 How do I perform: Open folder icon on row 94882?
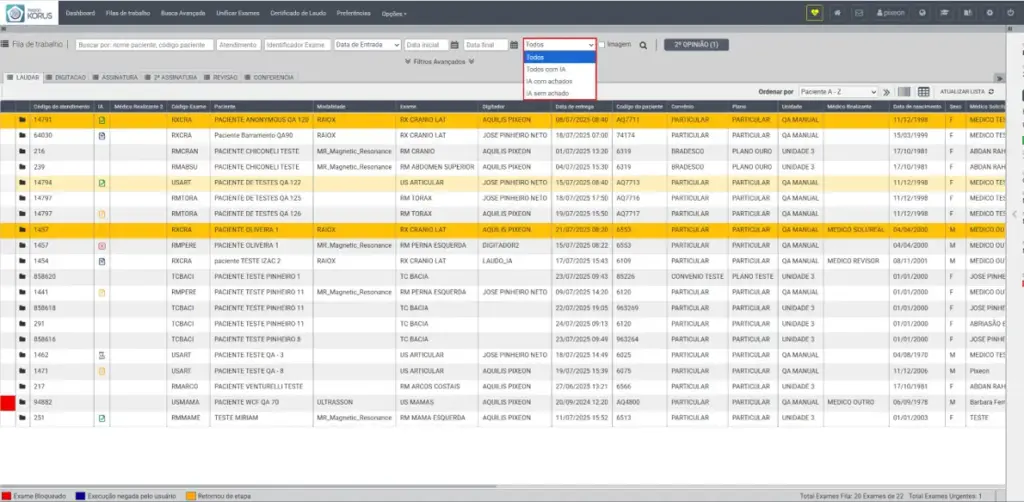coord(22,402)
